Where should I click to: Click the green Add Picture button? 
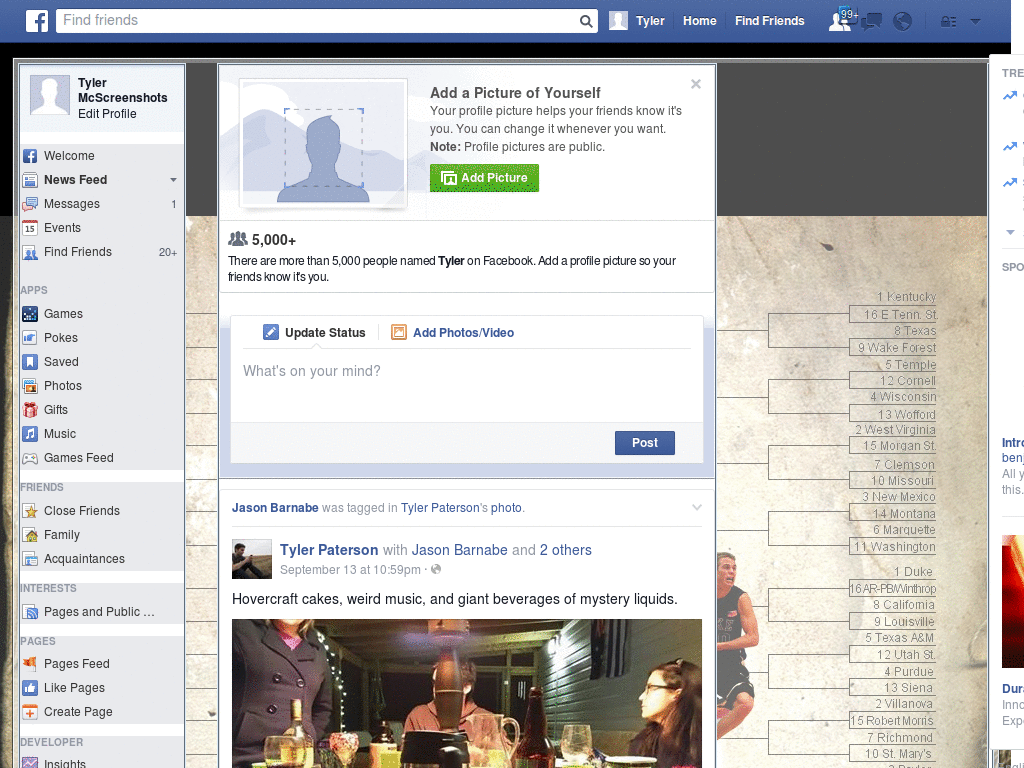pyautogui.click(x=484, y=178)
